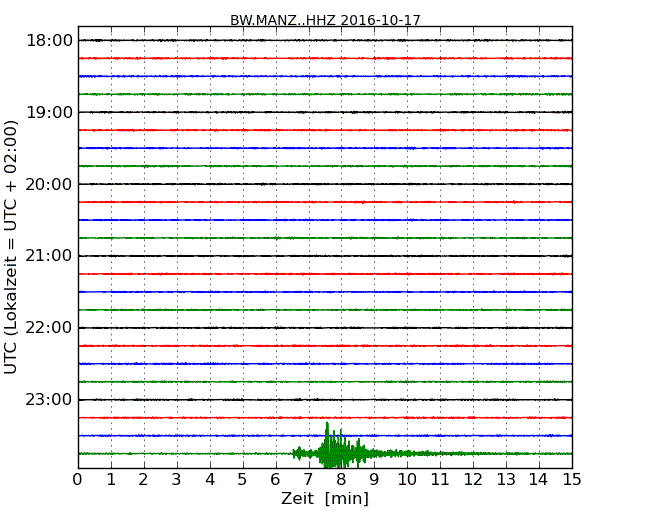Screen dimensions: 650x520
Task: Click the Zeit [min] axis label
Action: [x=325, y=498]
